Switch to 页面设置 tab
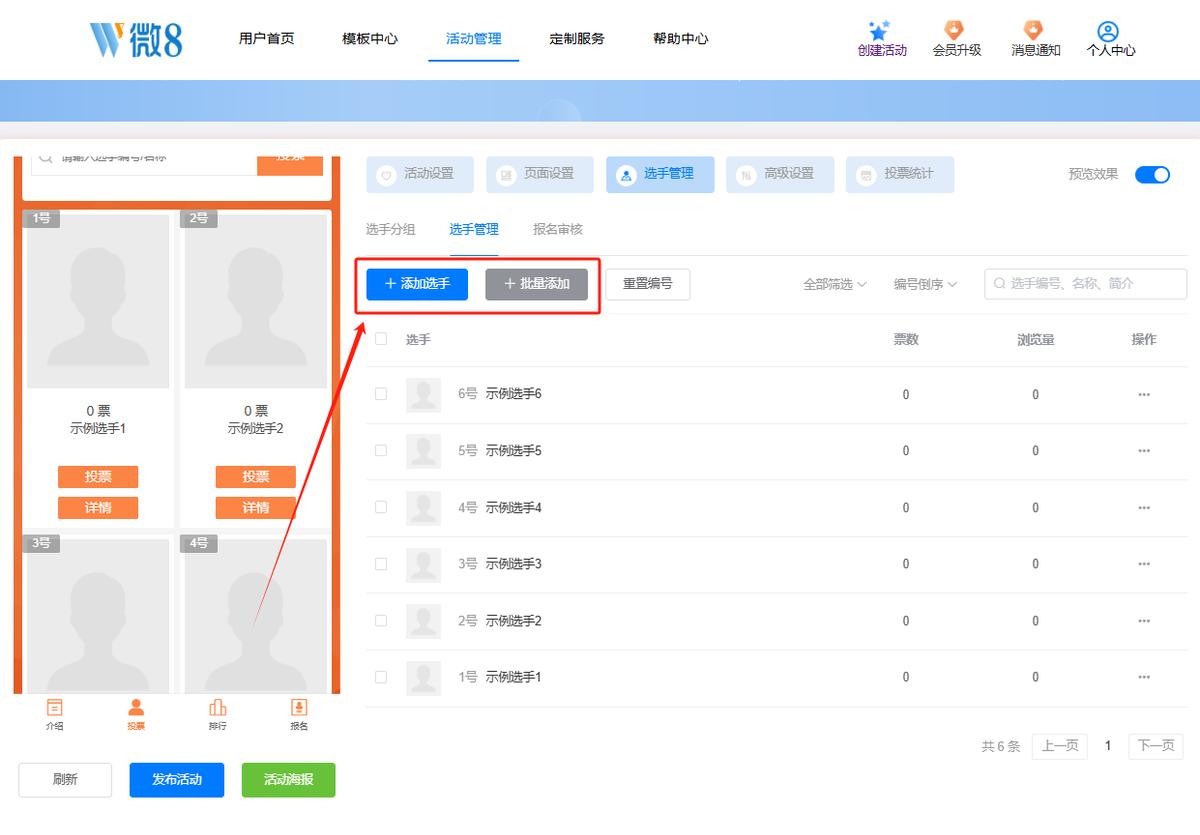Screen dimensions: 1200x835 coord(540,174)
